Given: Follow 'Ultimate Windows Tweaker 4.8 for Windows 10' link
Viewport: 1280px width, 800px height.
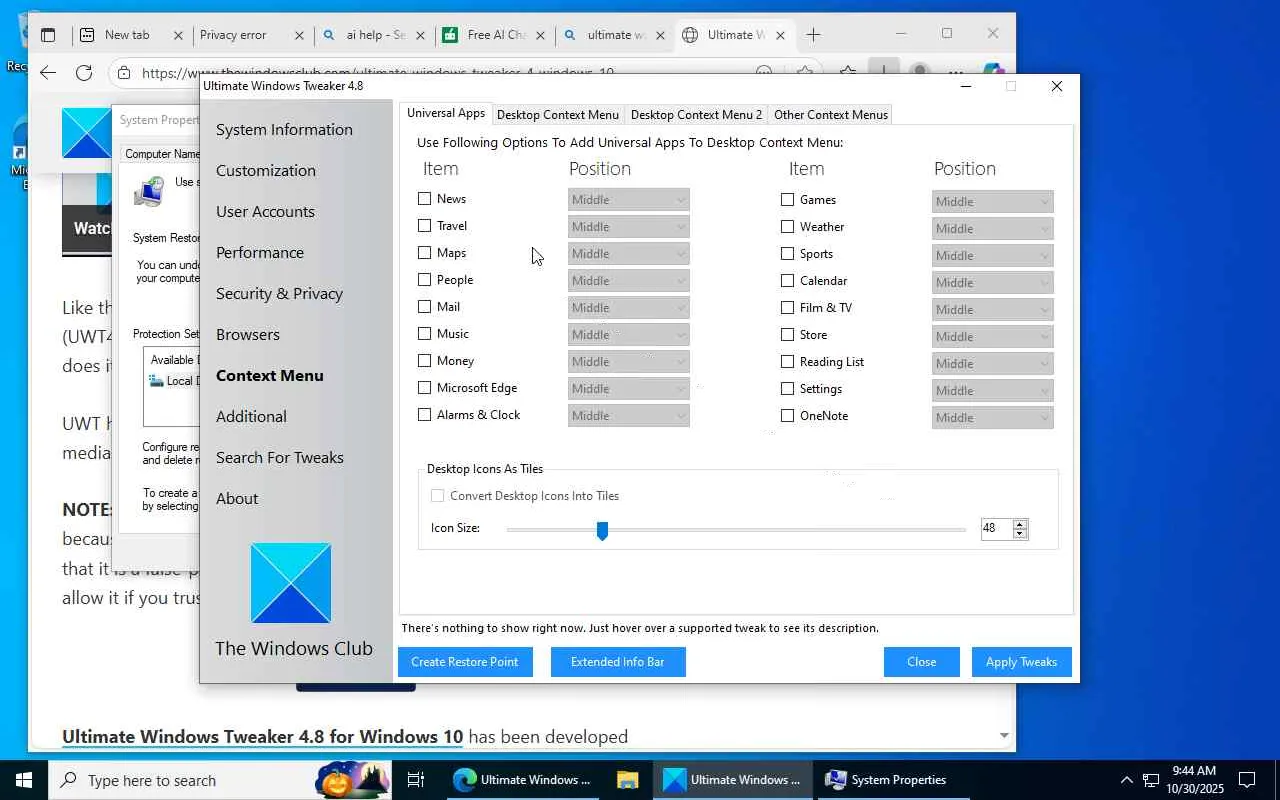Looking at the screenshot, I should 263,737.
